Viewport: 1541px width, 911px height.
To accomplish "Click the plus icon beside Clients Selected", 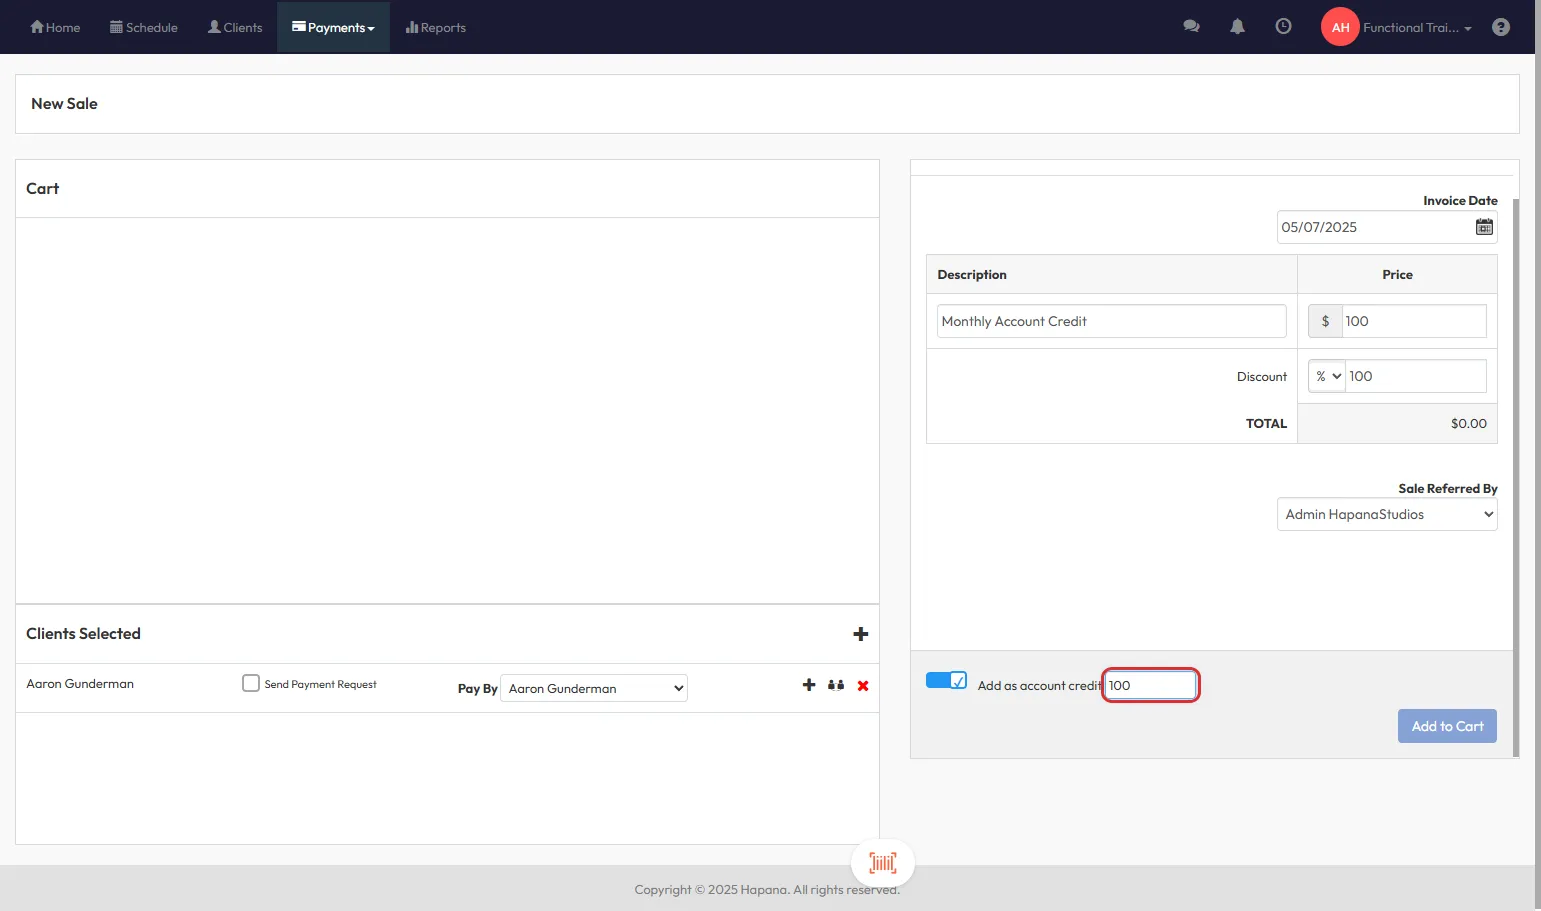I will [x=860, y=634].
